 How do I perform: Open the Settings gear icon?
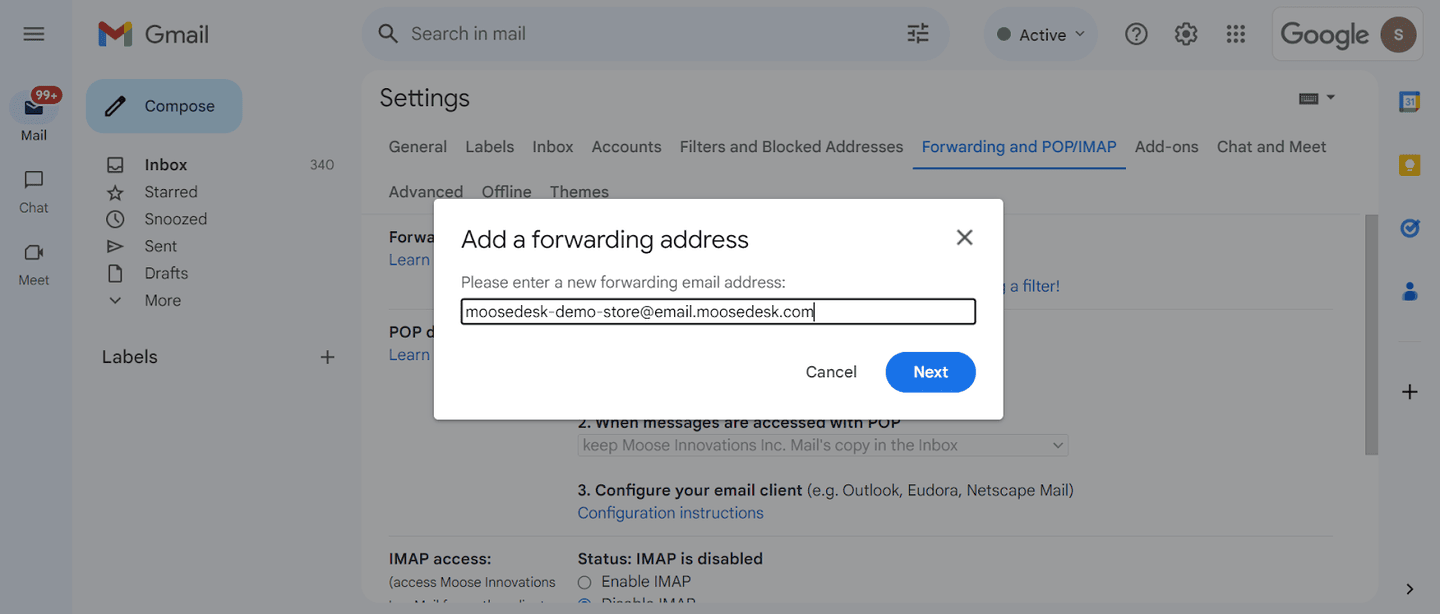tap(1186, 34)
